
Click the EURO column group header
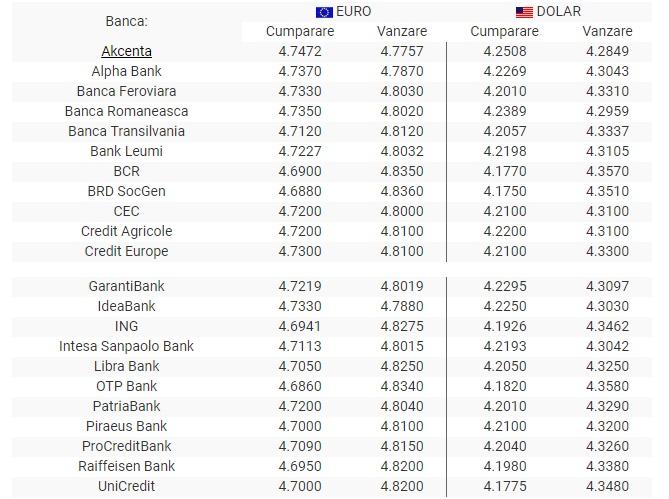coord(354,11)
